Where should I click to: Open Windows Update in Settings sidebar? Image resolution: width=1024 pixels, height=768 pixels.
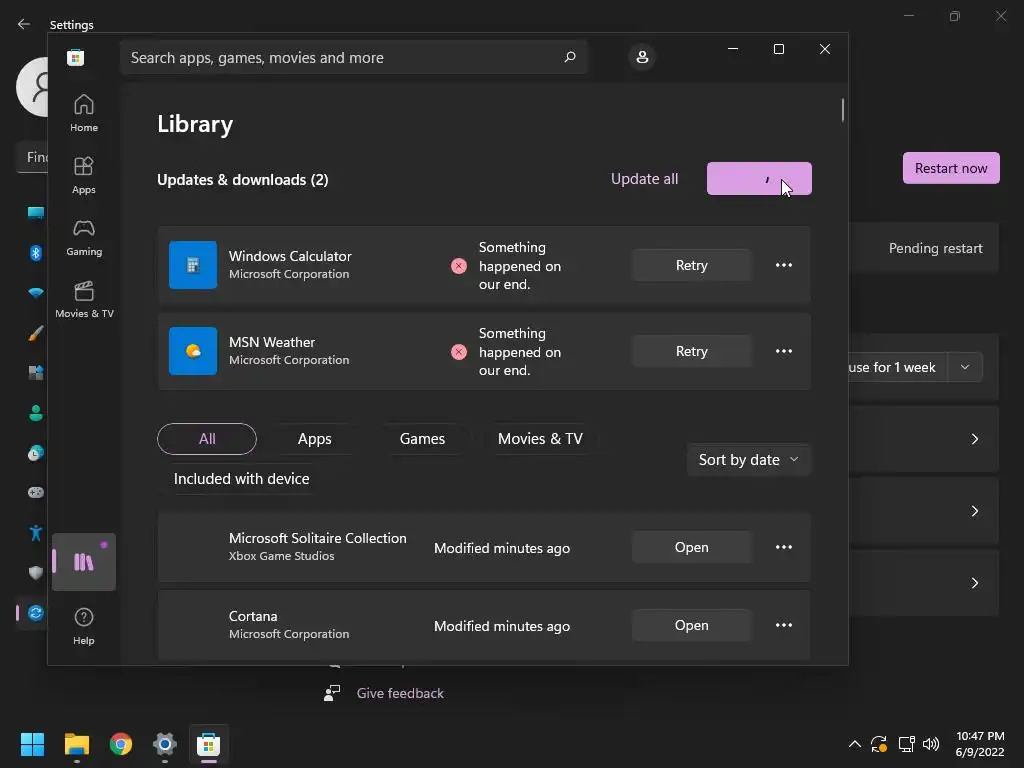[35, 613]
